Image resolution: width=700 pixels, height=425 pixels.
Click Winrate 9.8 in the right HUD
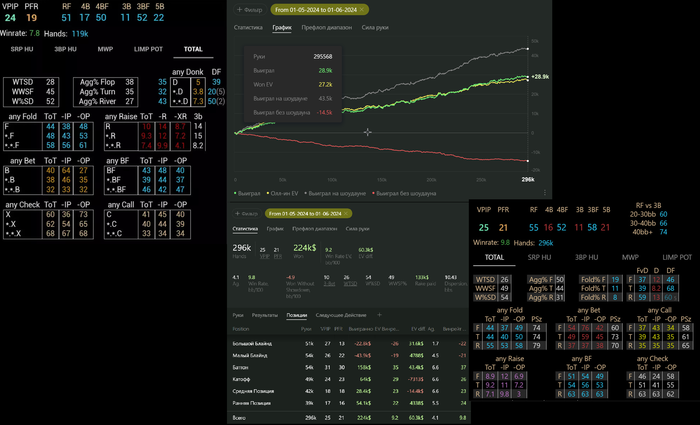coord(491,243)
